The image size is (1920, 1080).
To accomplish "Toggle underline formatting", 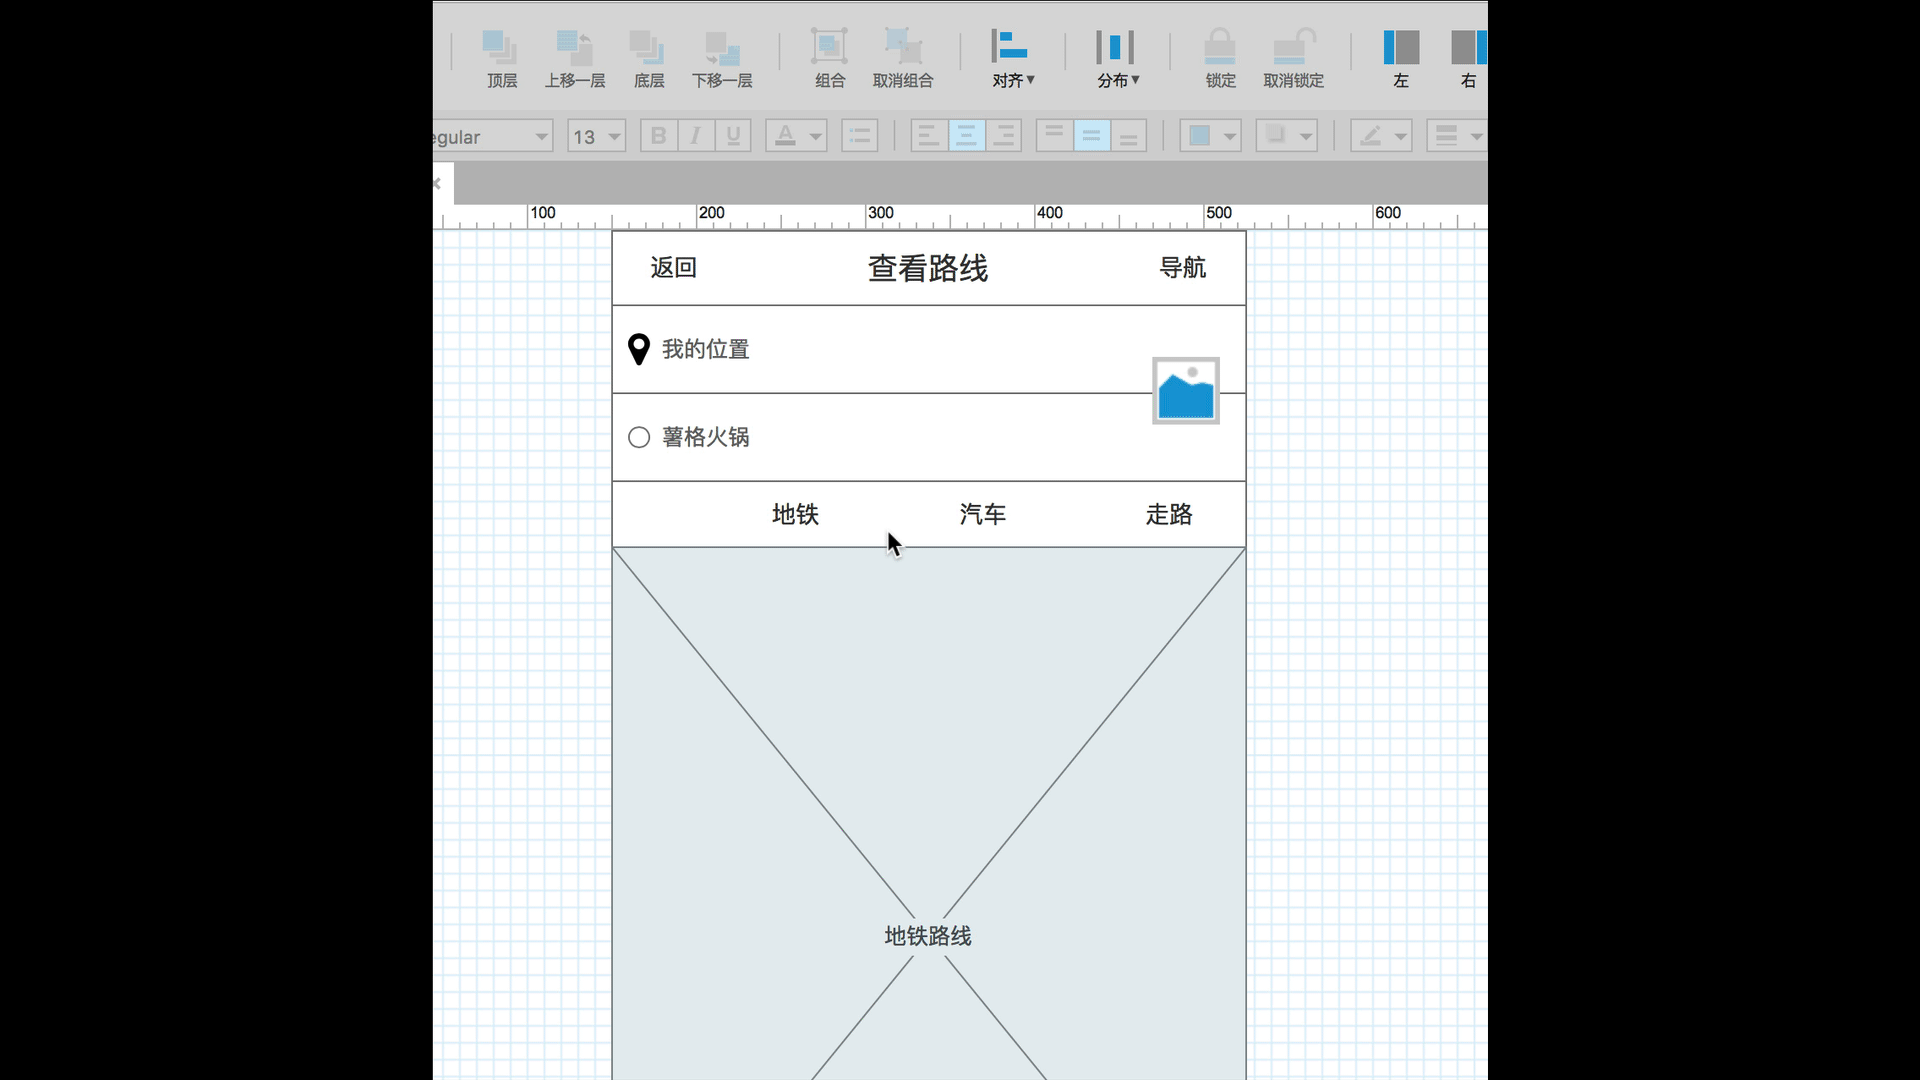I will pyautogui.click(x=733, y=136).
